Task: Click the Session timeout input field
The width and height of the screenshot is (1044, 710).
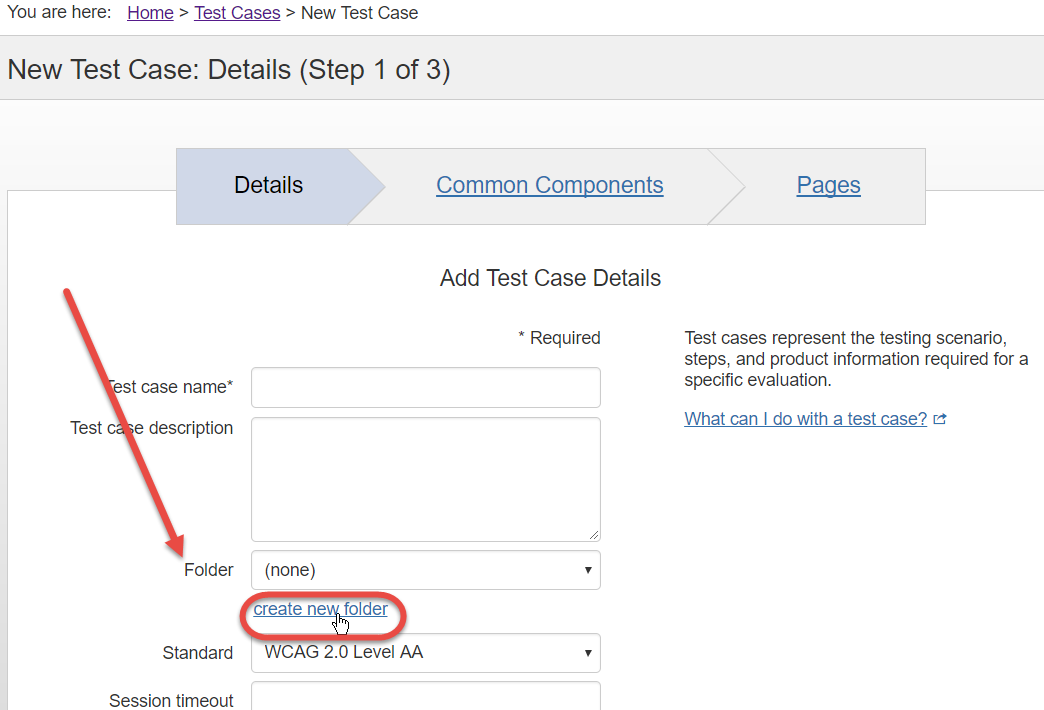Action: (425, 697)
